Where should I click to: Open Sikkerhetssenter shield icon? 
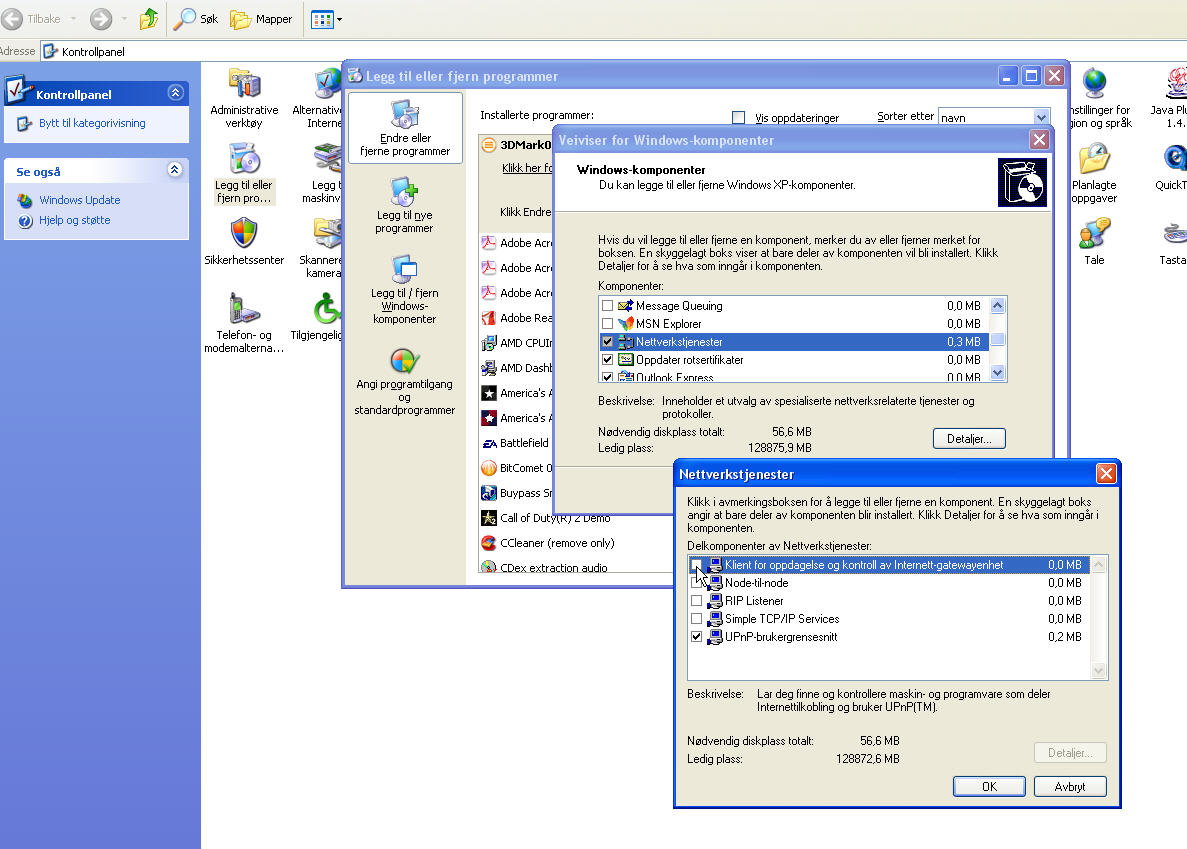244,241
